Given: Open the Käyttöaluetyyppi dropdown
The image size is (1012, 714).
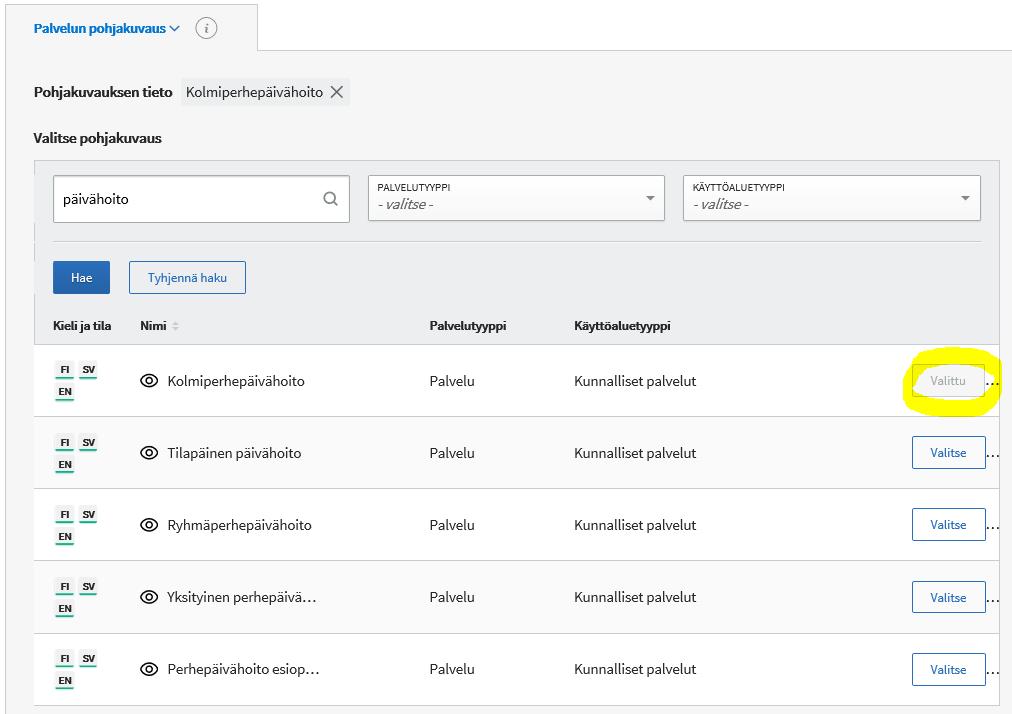Looking at the screenshot, I should 831,198.
